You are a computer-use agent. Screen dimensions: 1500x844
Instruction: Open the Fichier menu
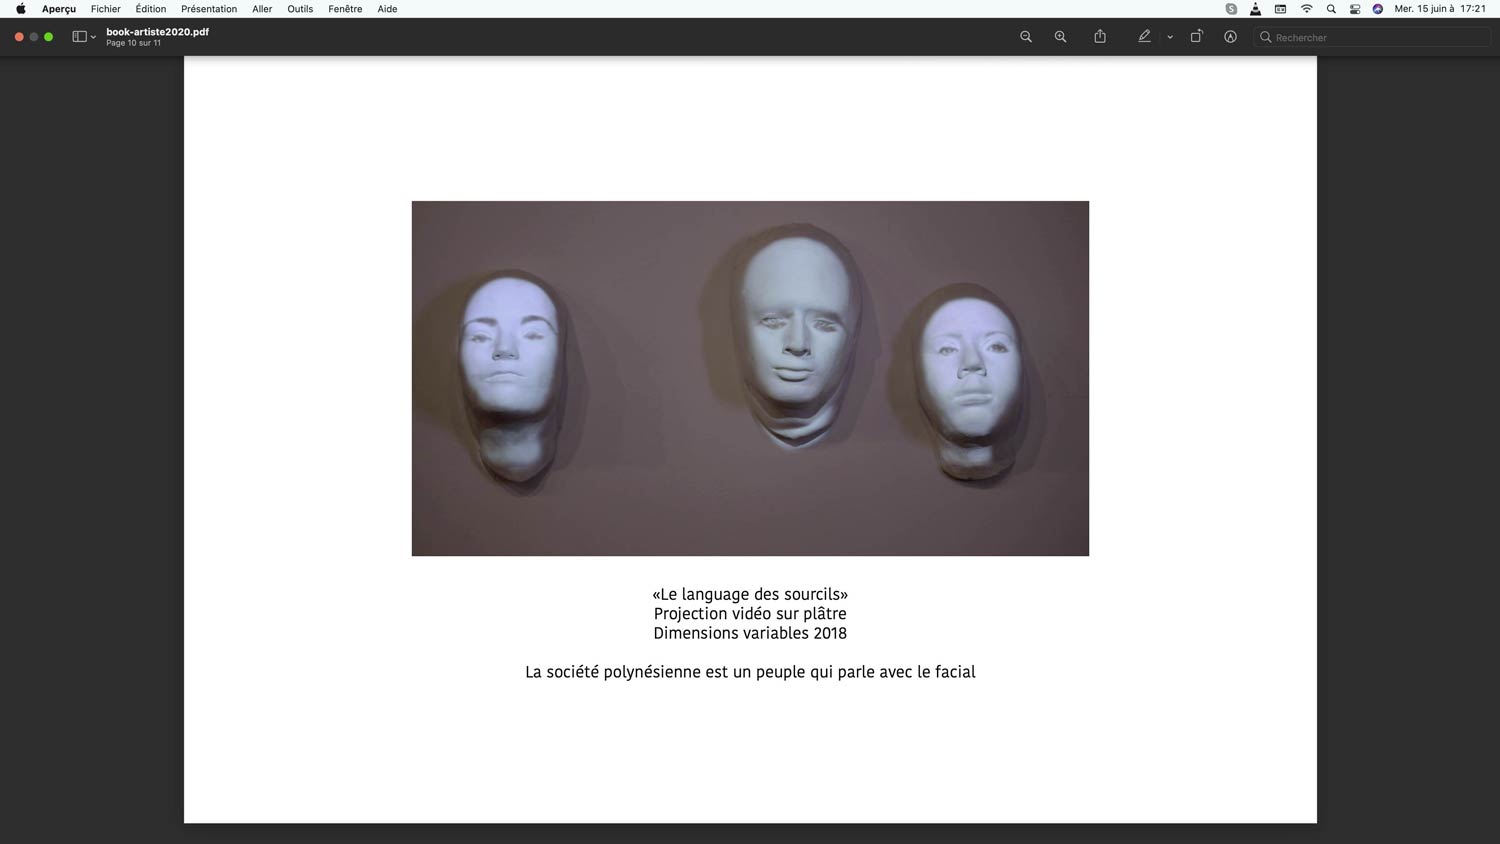click(106, 9)
